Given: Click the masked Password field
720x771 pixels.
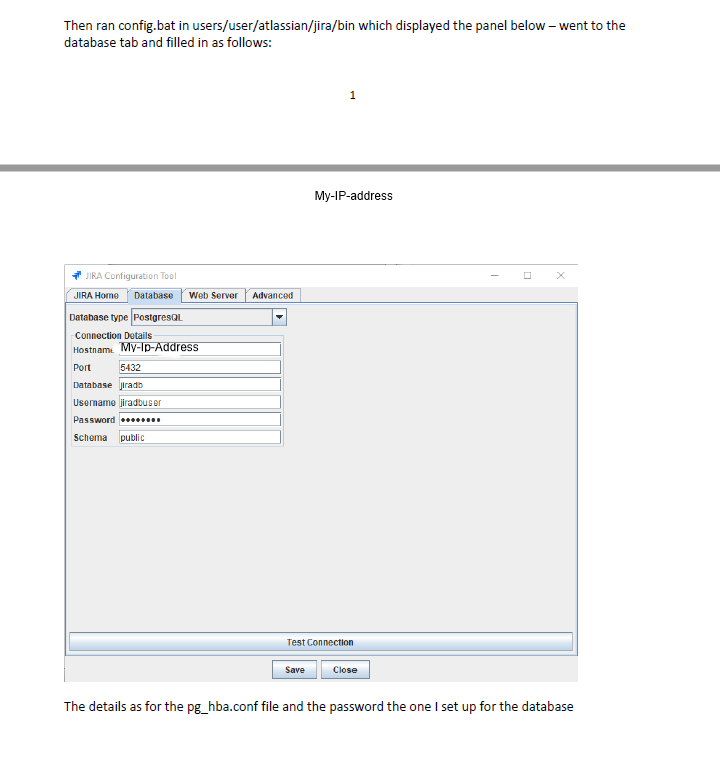Looking at the screenshot, I should coord(200,419).
